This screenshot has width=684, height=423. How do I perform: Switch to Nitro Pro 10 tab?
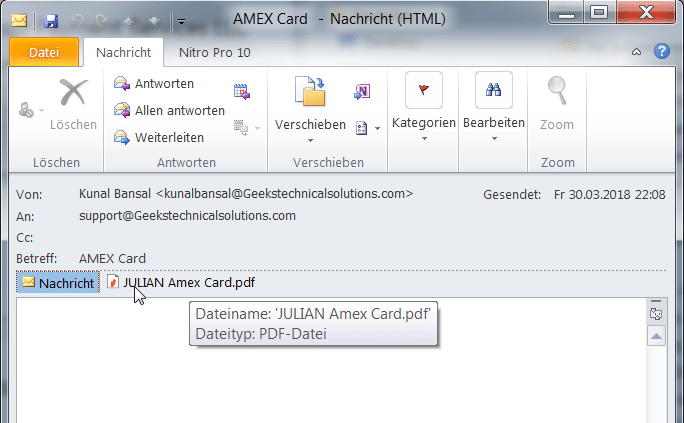point(215,53)
